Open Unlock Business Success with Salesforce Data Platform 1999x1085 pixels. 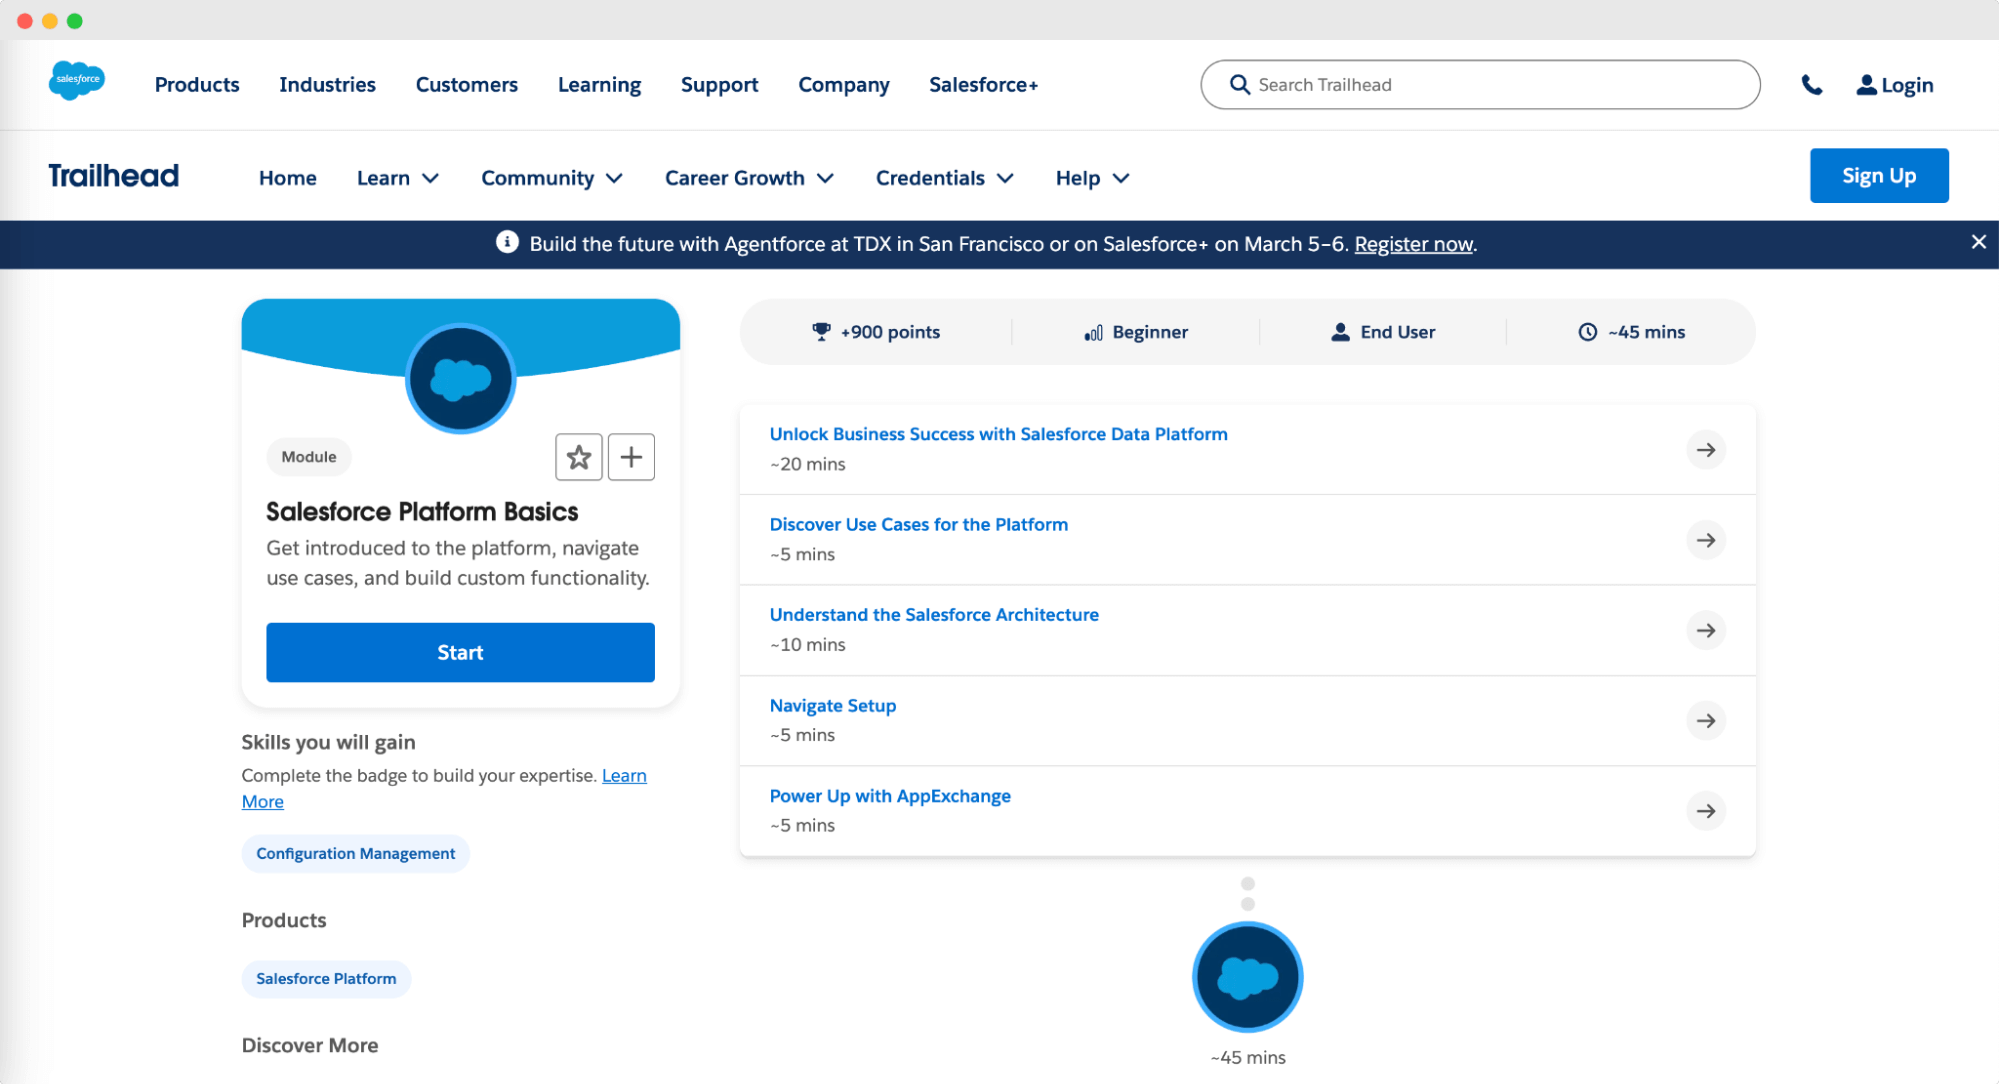coord(998,434)
